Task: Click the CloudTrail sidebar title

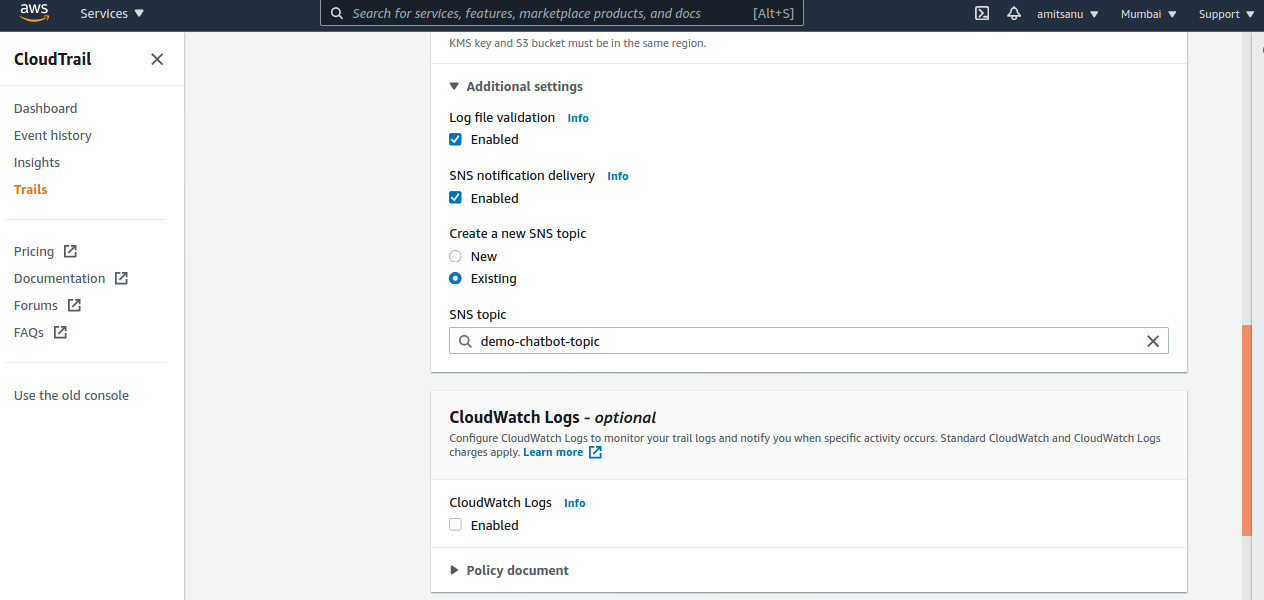Action: coord(52,59)
